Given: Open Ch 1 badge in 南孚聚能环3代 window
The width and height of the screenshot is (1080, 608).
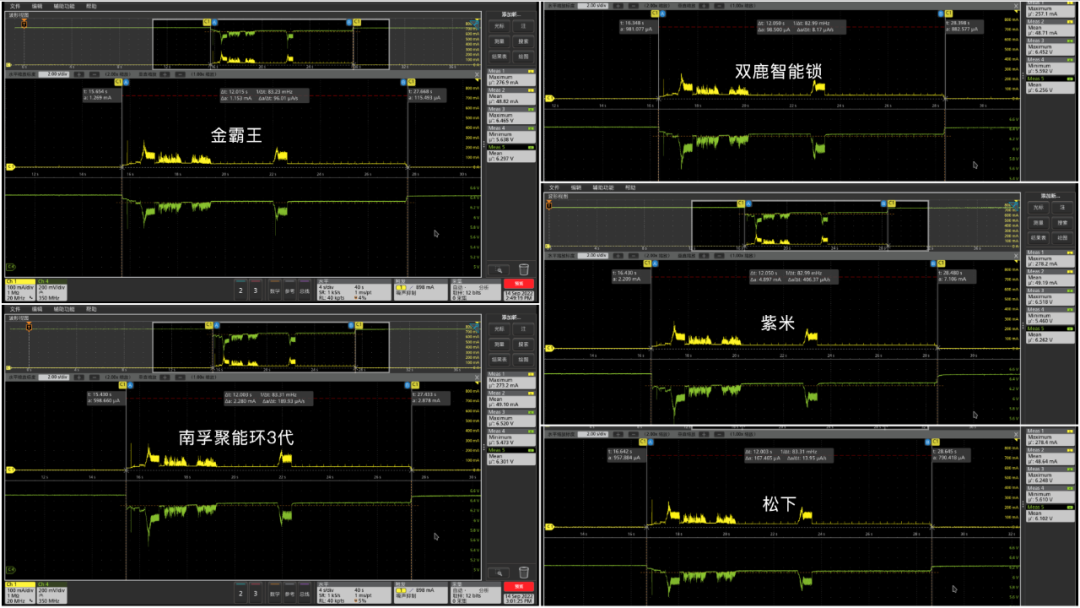Looking at the screenshot, I should (20, 593).
